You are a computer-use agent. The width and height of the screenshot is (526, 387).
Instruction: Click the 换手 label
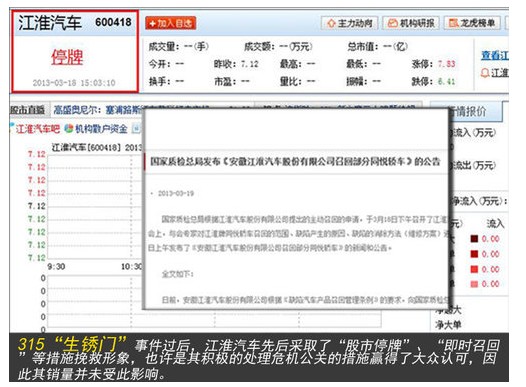pyautogui.click(x=159, y=81)
